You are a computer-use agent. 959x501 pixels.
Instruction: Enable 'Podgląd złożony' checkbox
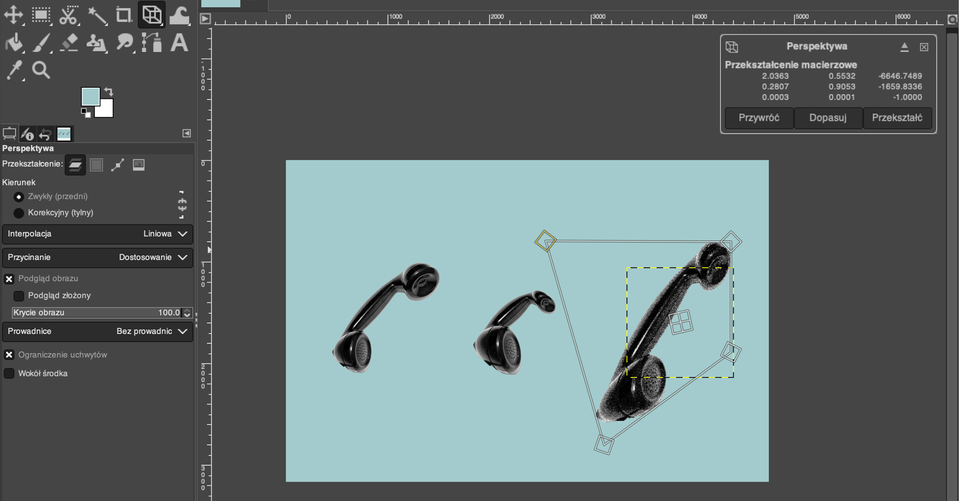pos(19,296)
